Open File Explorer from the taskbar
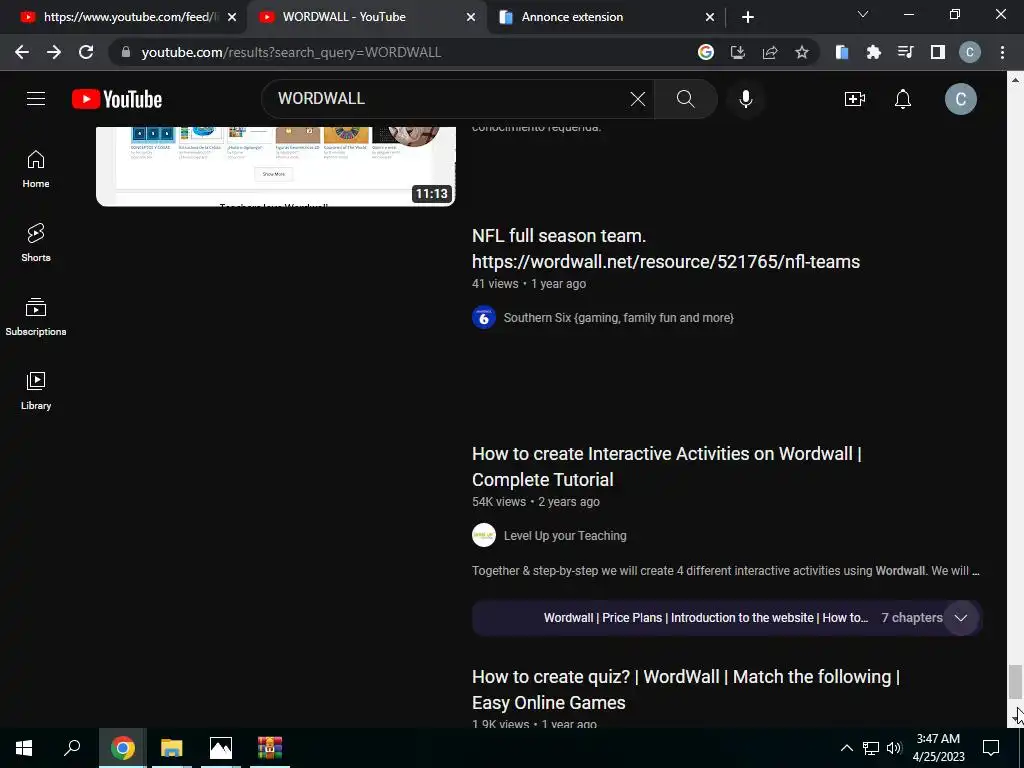Viewport: 1024px width, 768px height. pyautogui.click(x=172, y=748)
